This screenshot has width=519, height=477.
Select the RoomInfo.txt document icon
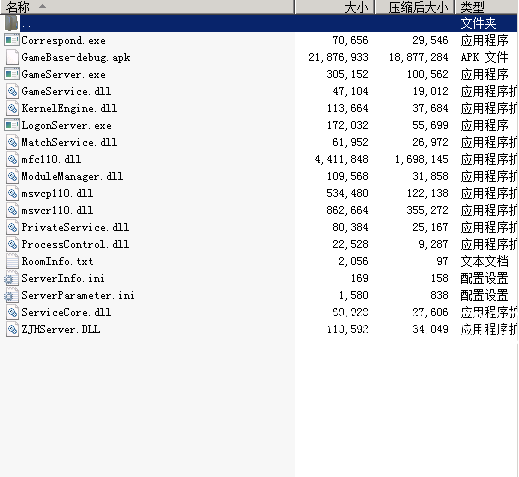(12, 261)
